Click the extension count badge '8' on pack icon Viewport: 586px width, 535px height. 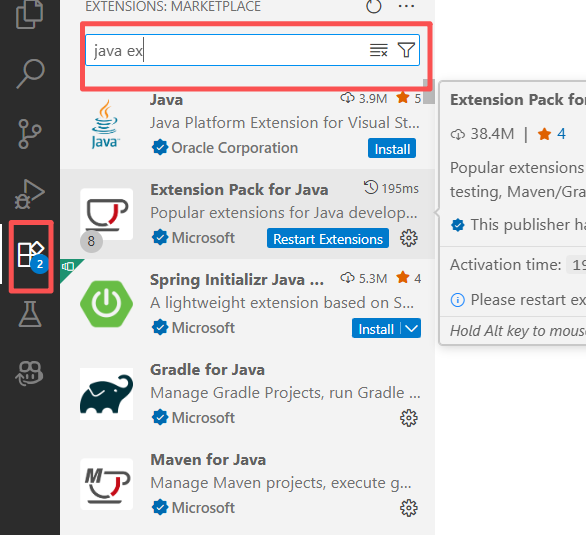pos(91,241)
